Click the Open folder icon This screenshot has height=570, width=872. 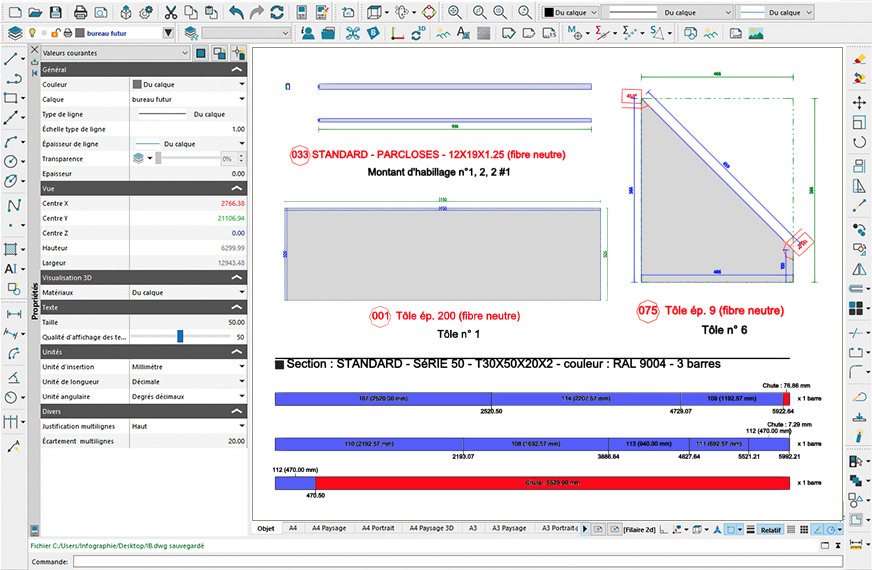tap(34, 12)
